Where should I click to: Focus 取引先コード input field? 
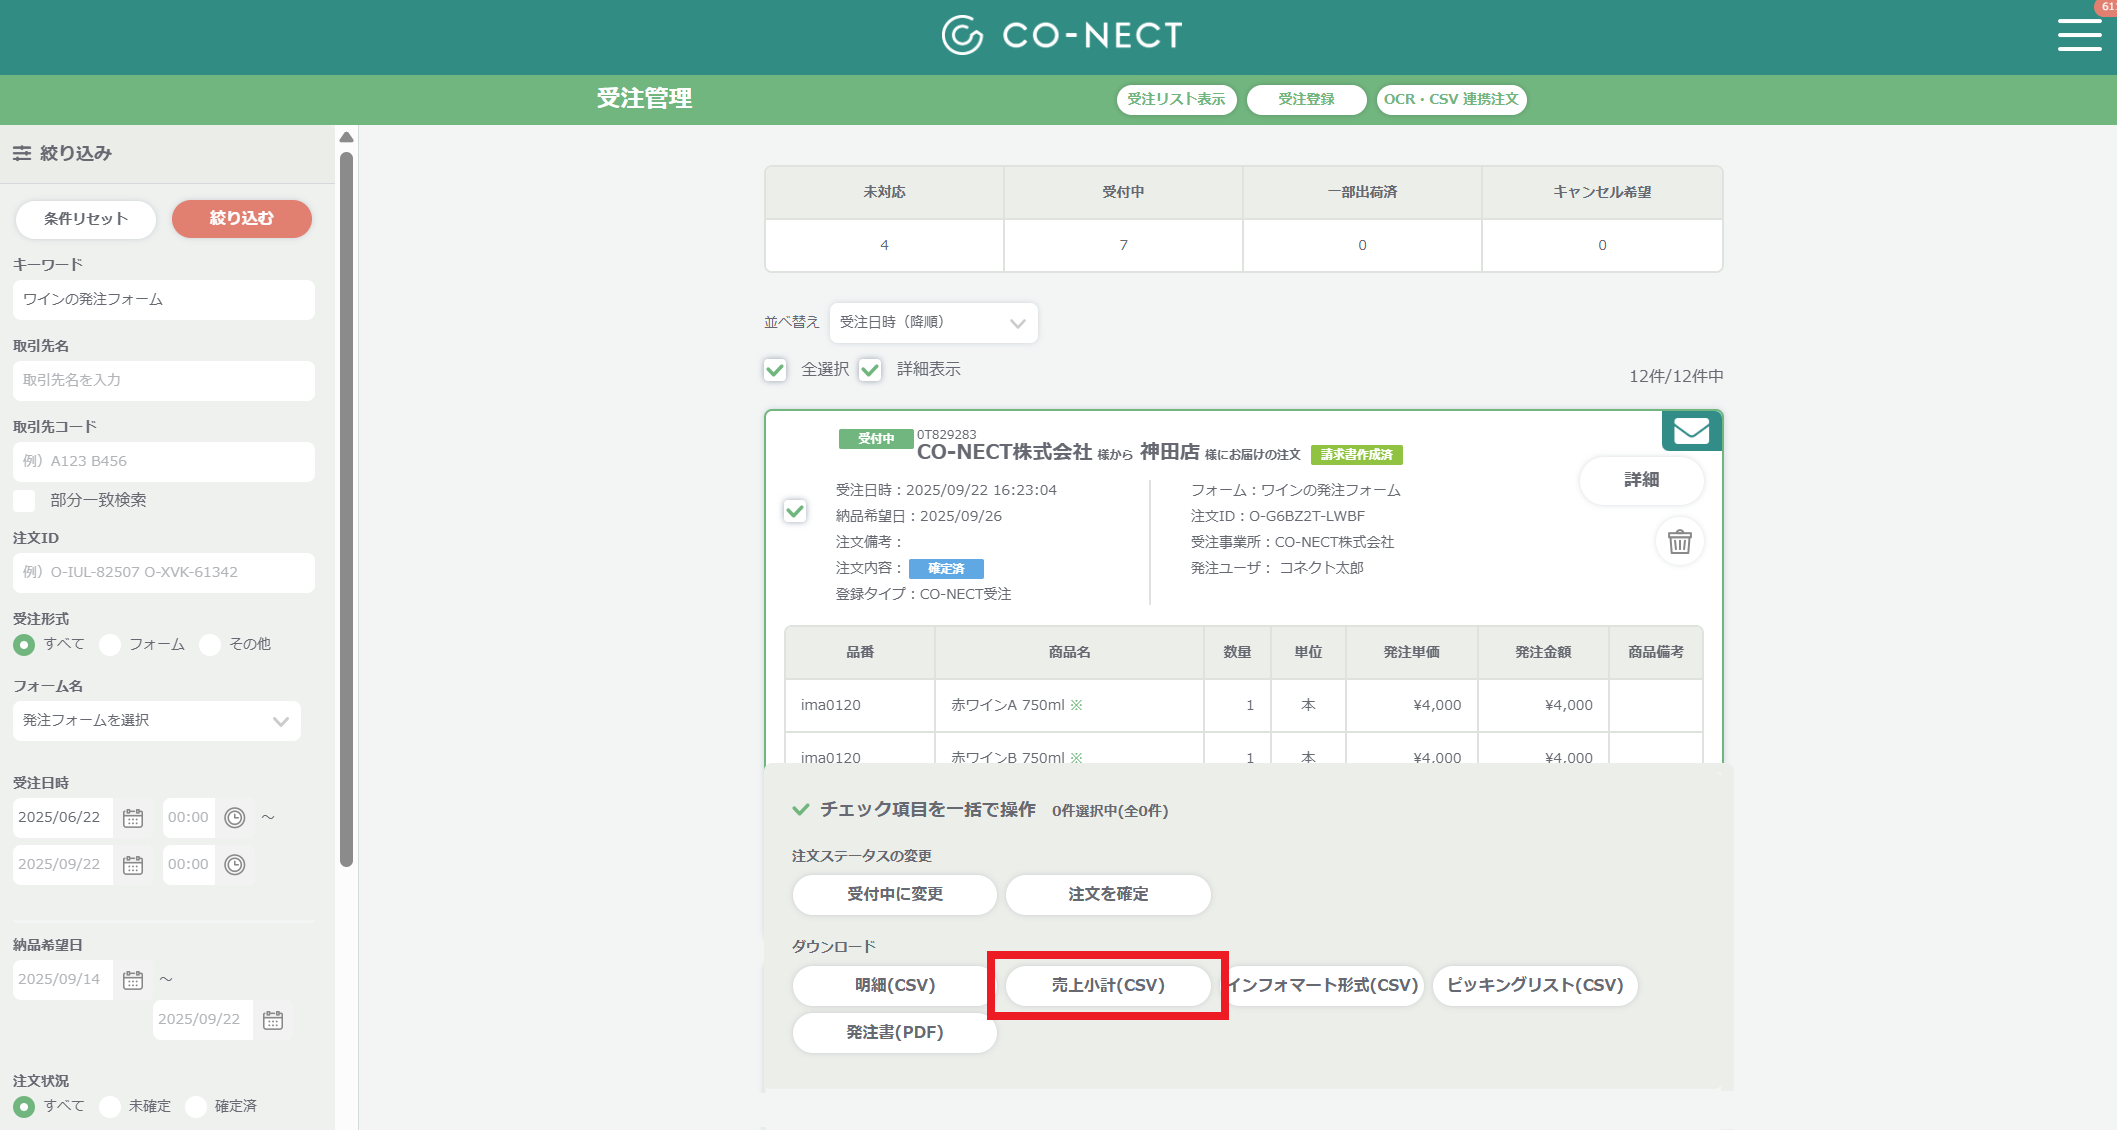164,462
